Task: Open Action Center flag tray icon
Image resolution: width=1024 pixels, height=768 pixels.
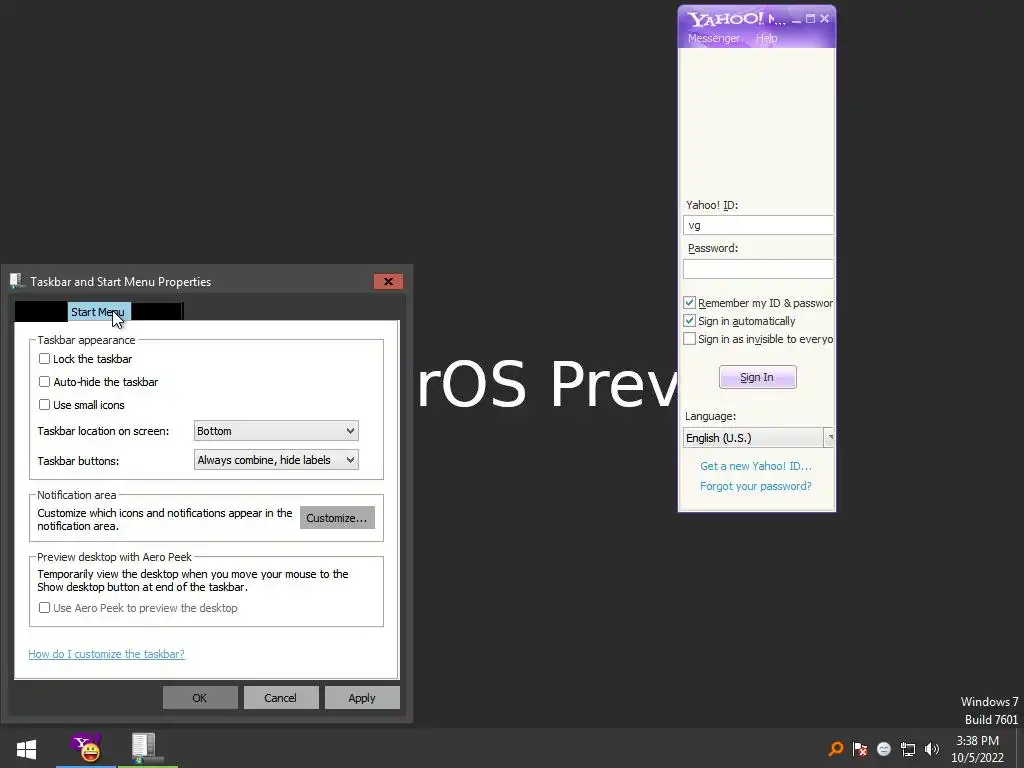Action: [x=859, y=748]
